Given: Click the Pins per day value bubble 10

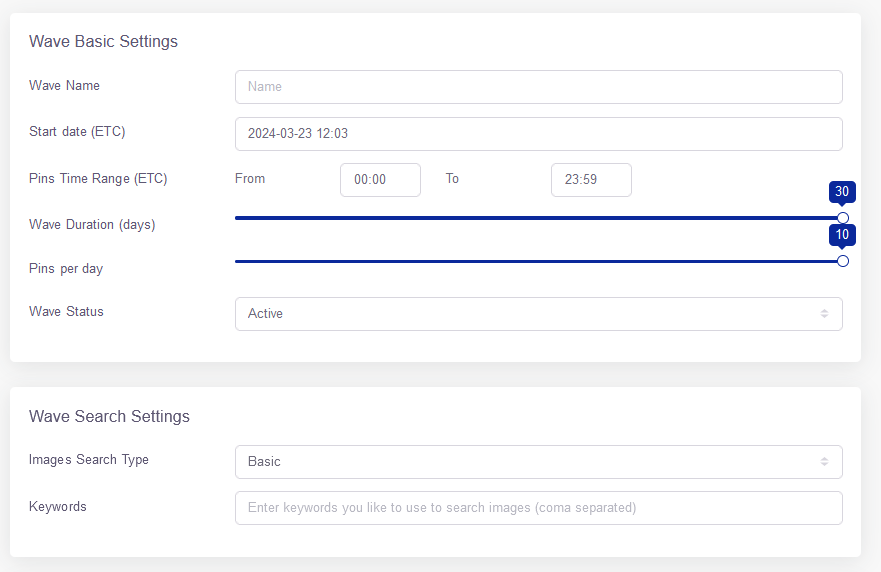Looking at the screenshot, I should click(842, 235).
